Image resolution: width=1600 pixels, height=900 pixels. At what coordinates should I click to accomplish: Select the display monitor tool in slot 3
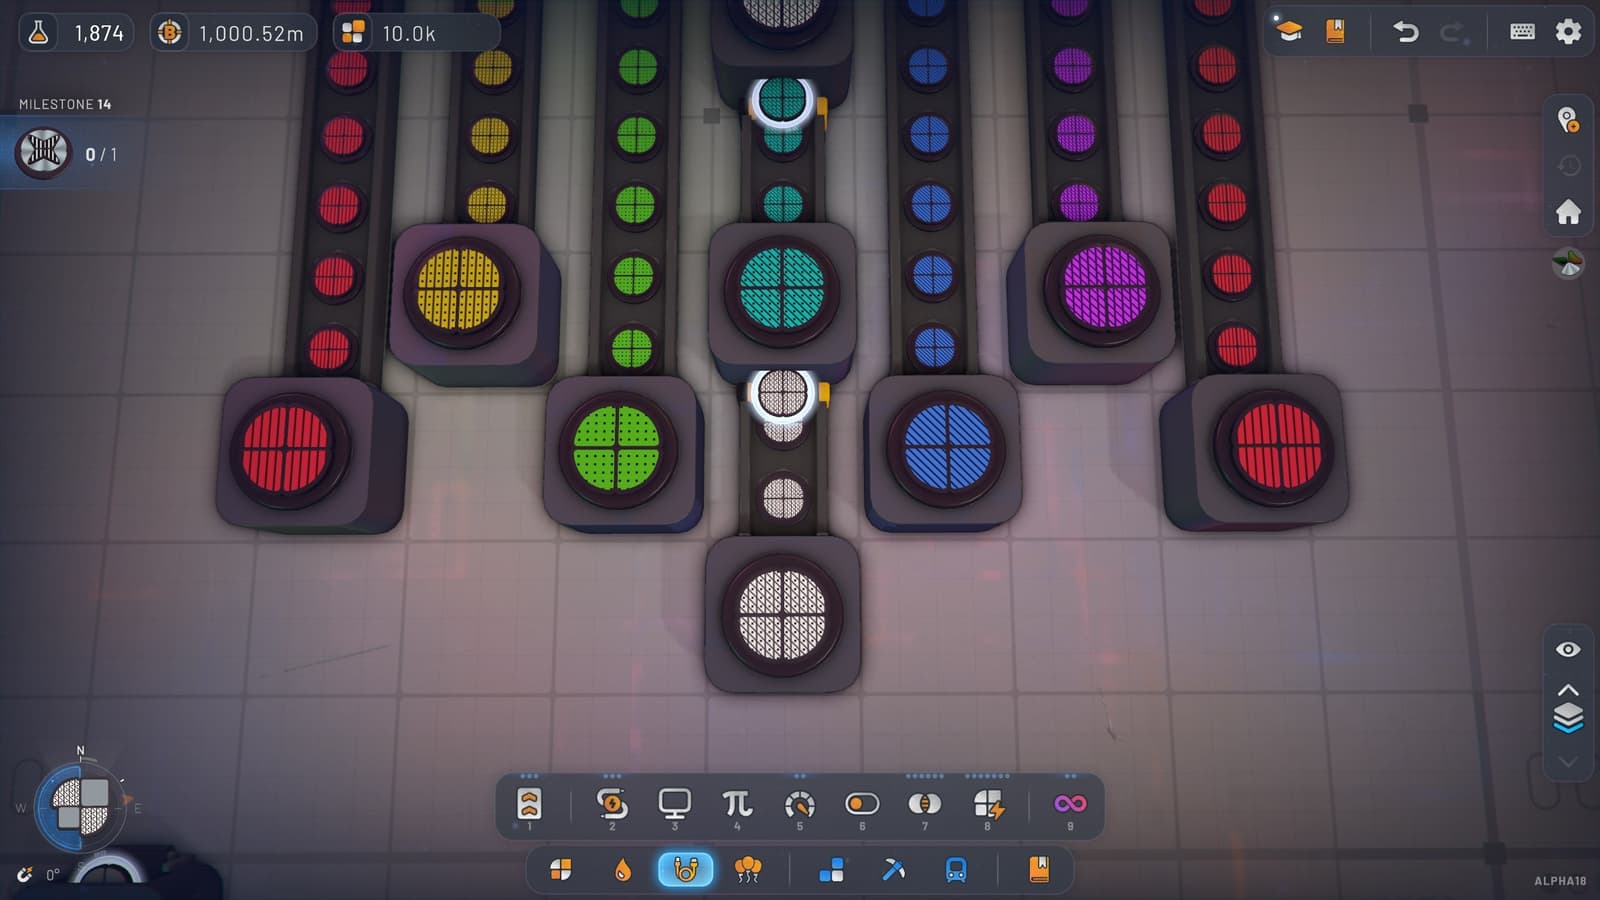[674, 803]
